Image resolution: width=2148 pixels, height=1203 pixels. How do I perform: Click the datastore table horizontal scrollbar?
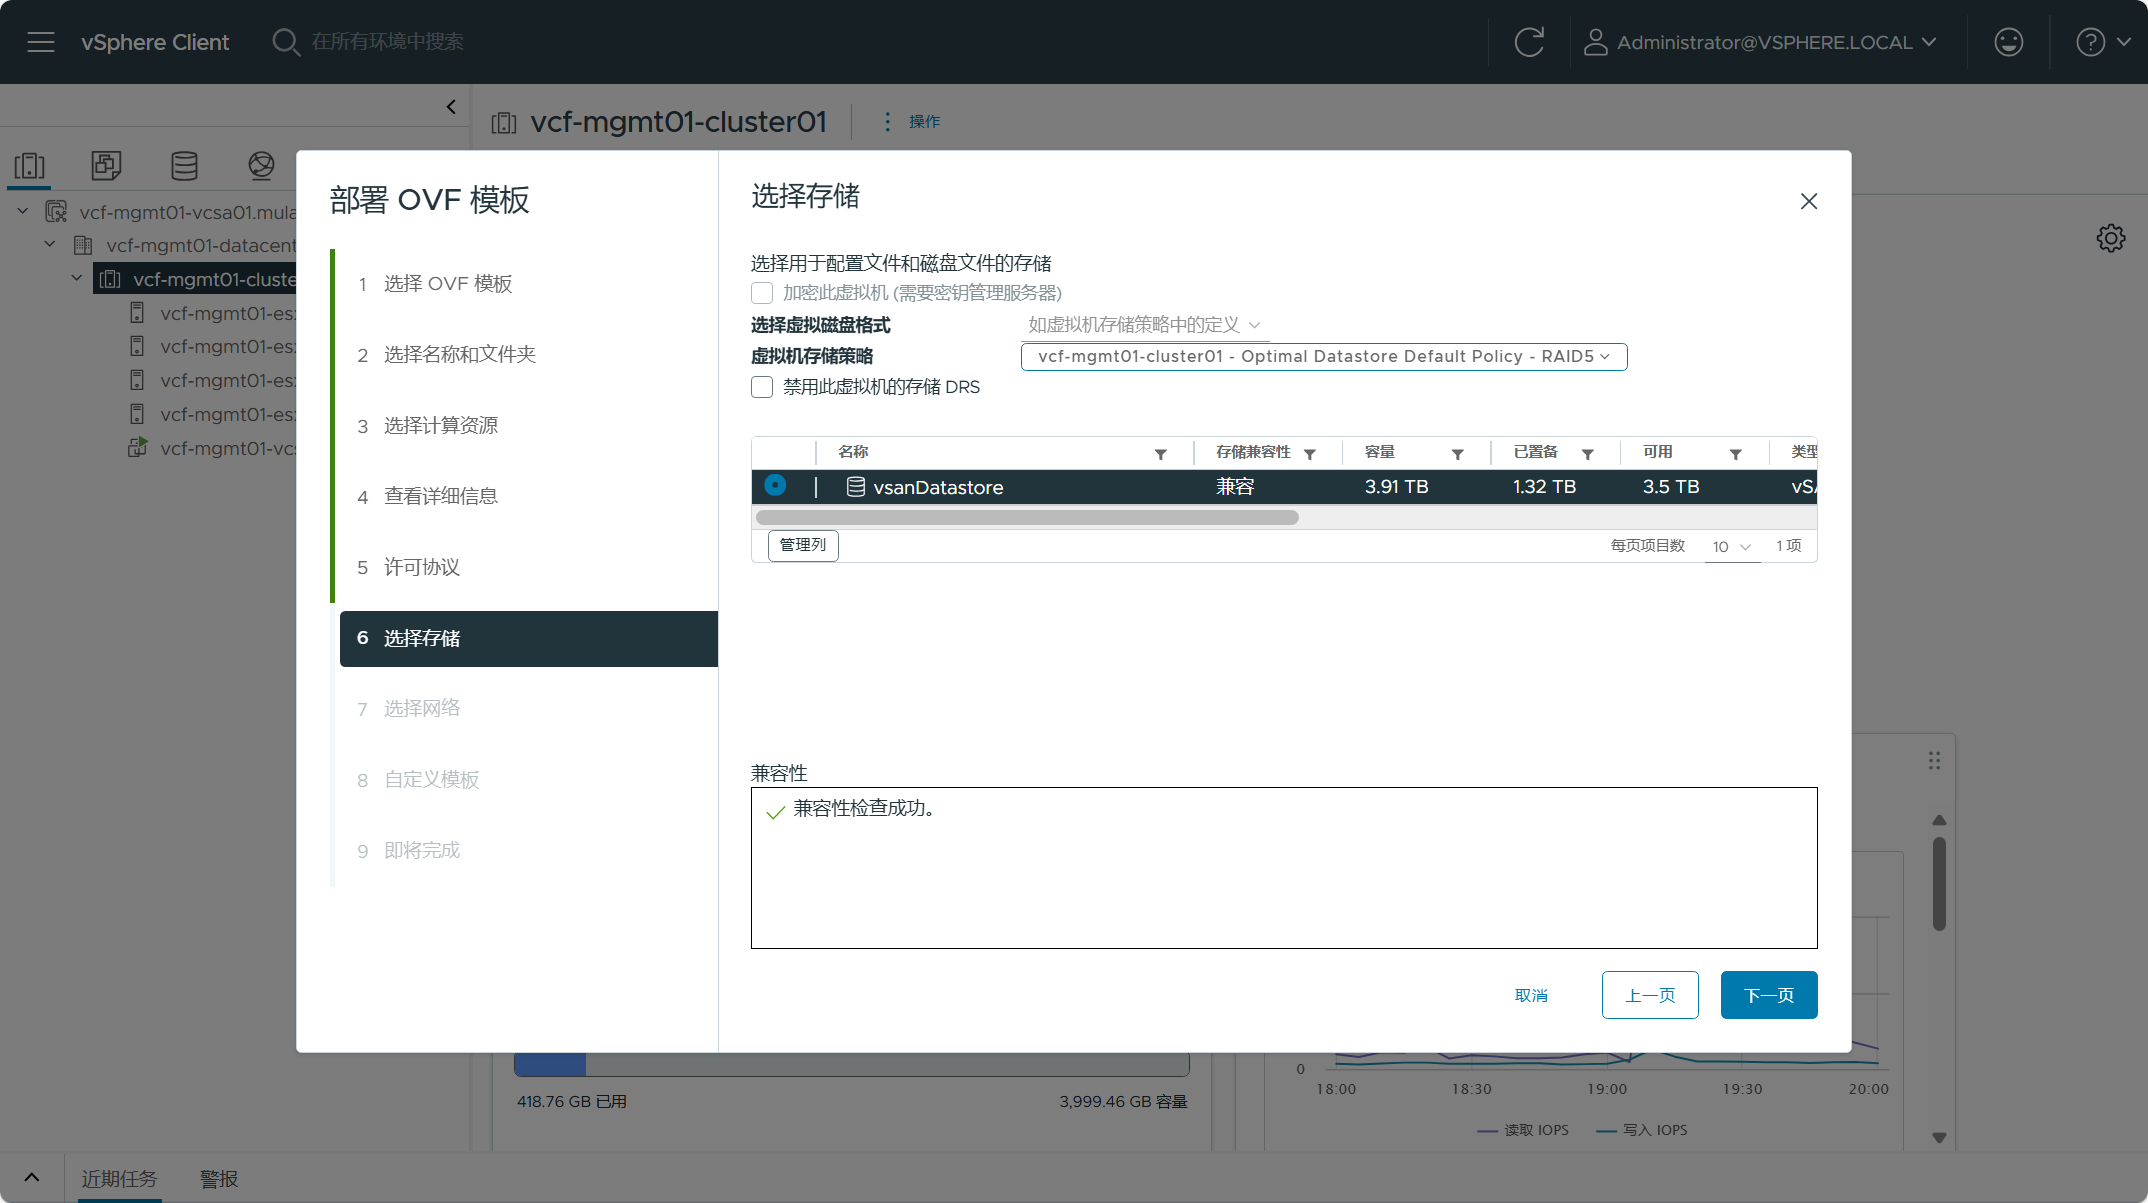tap(1027, 518)
